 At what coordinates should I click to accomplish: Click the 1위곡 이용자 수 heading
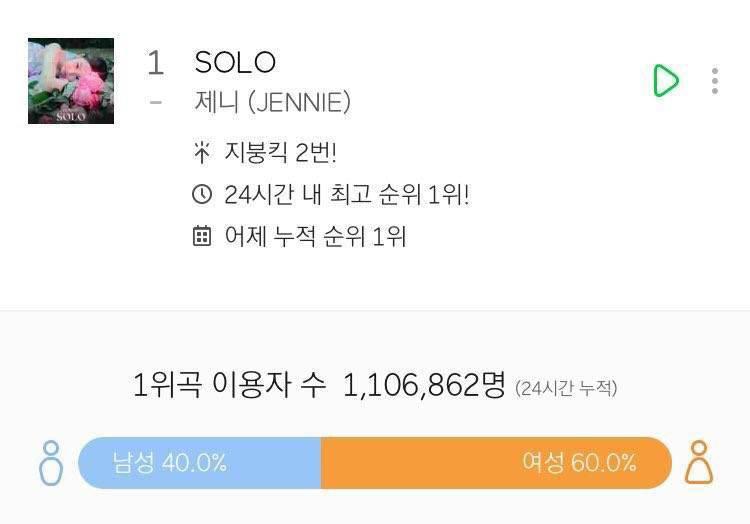[229, 385]
